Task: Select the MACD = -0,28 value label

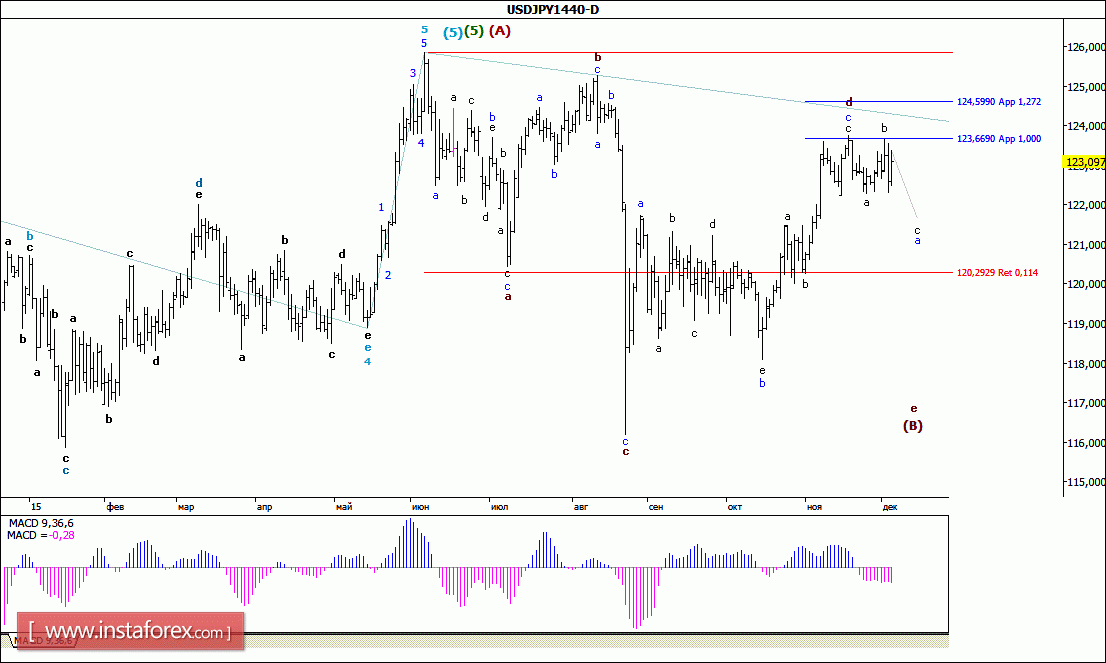Action: (41, 535)
